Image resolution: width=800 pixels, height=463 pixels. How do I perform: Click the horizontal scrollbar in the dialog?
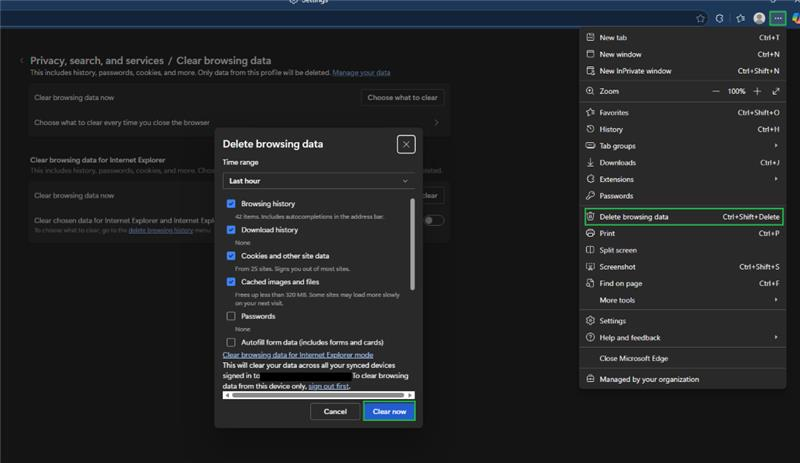coord(318,395)
